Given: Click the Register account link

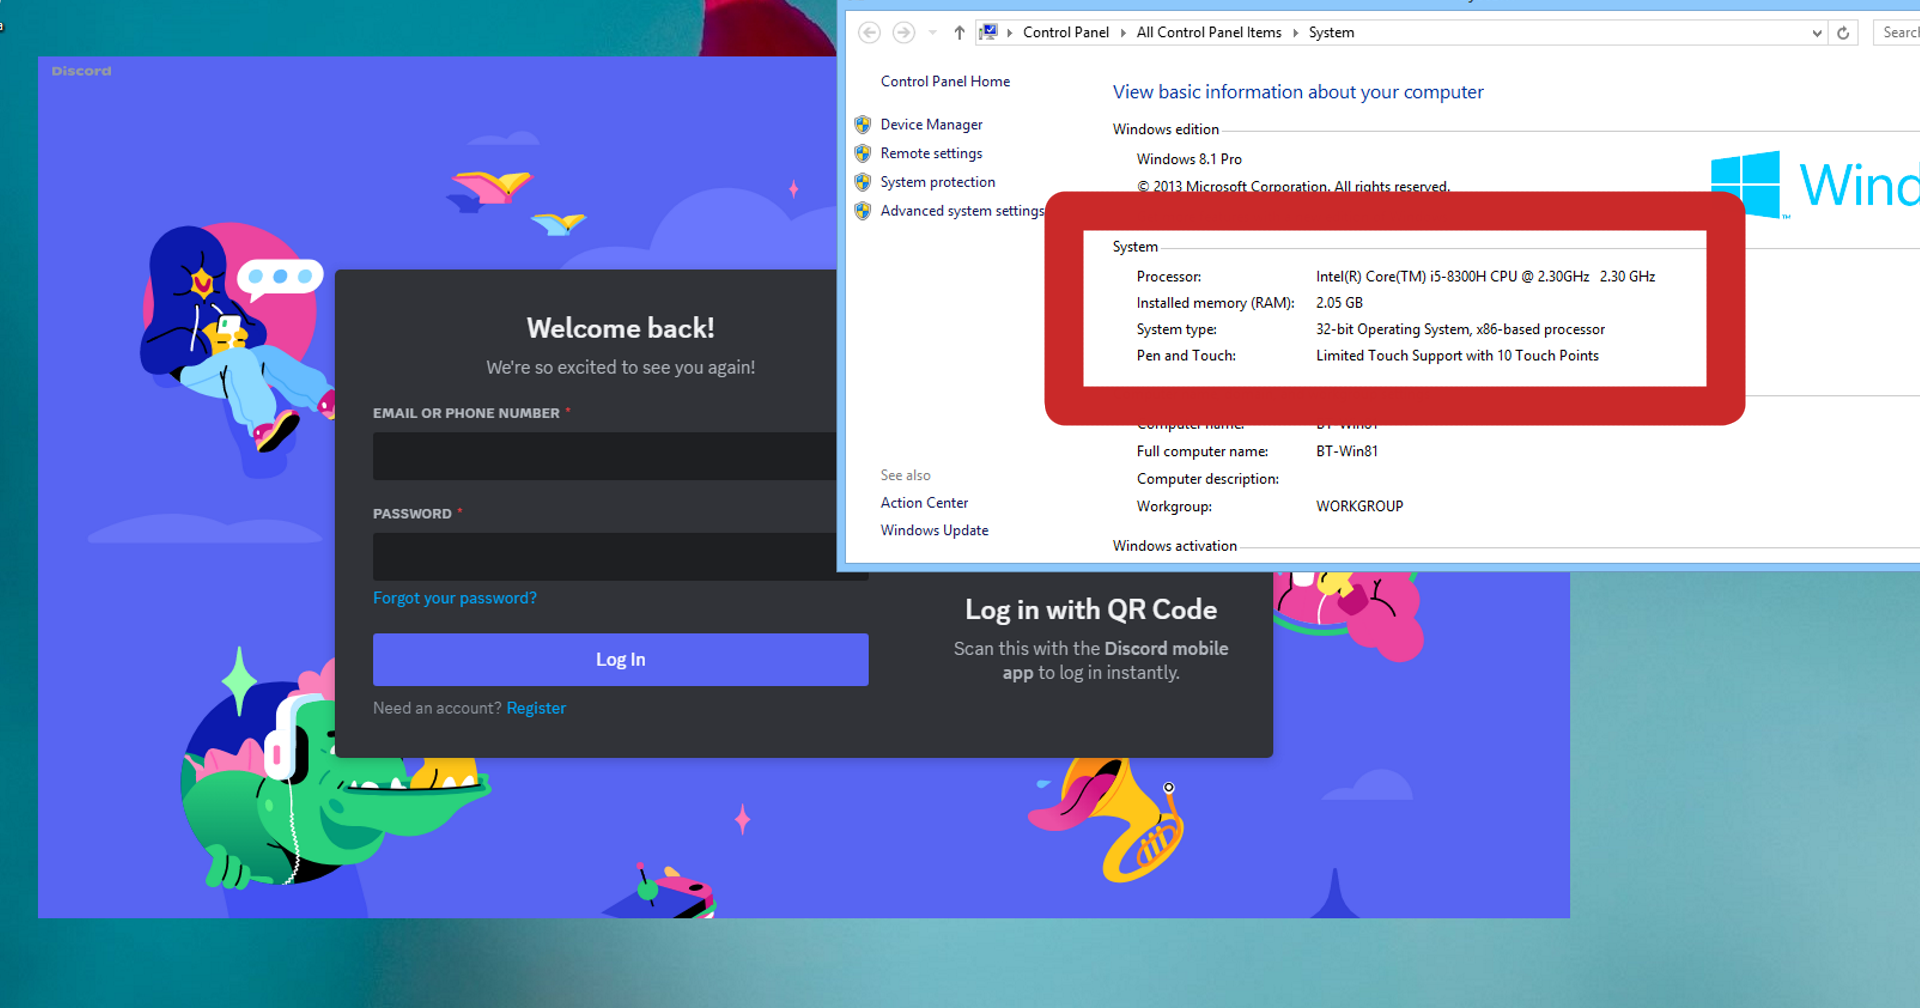Looking at the screenshot, I should [535, 708].
